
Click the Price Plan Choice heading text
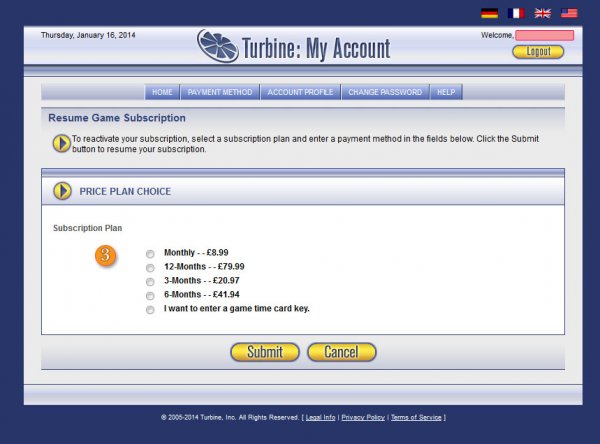point(125,191)
